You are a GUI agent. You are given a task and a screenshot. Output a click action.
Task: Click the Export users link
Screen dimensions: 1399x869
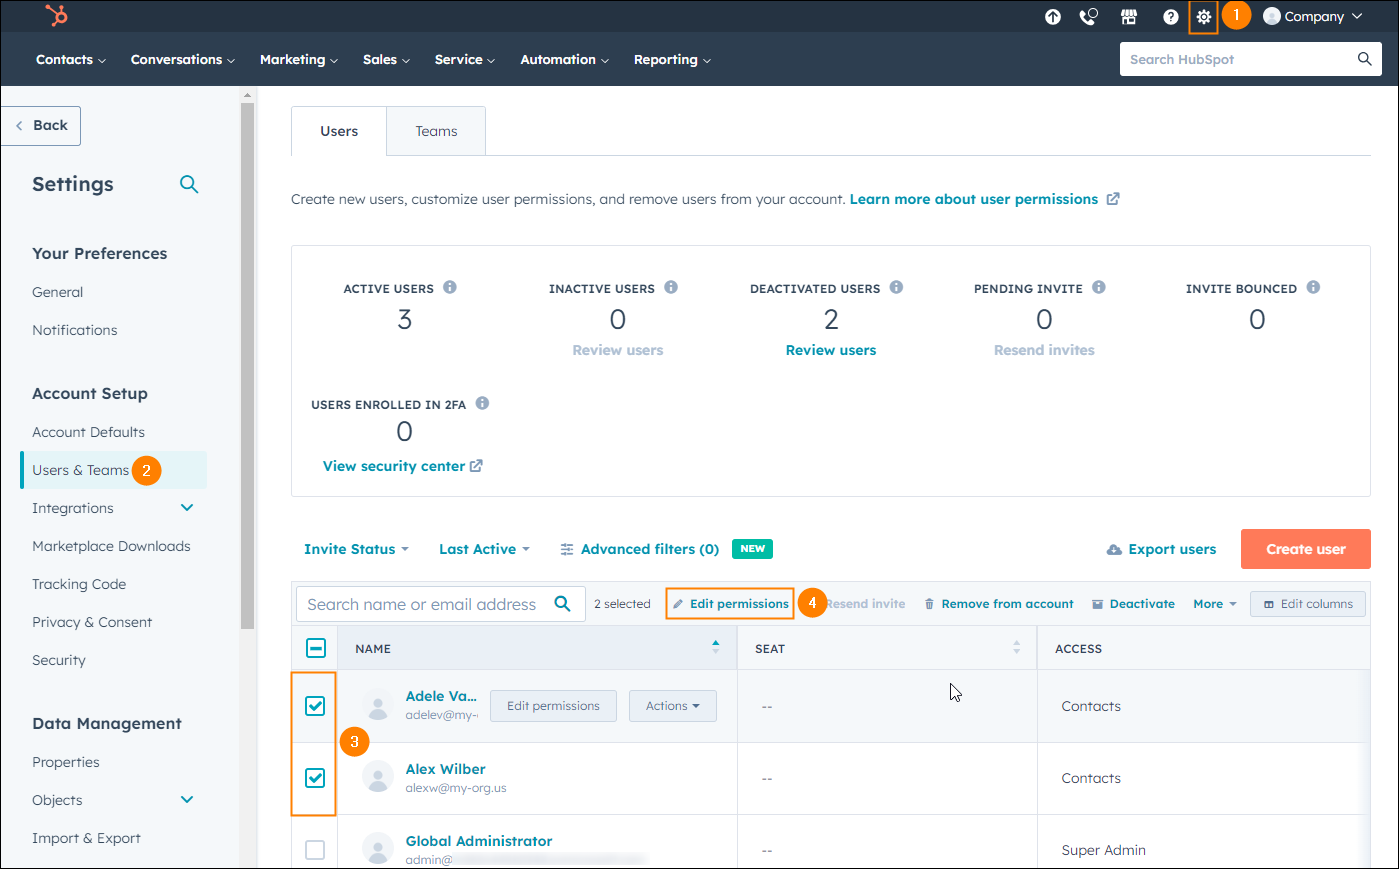coord(1161,549)
